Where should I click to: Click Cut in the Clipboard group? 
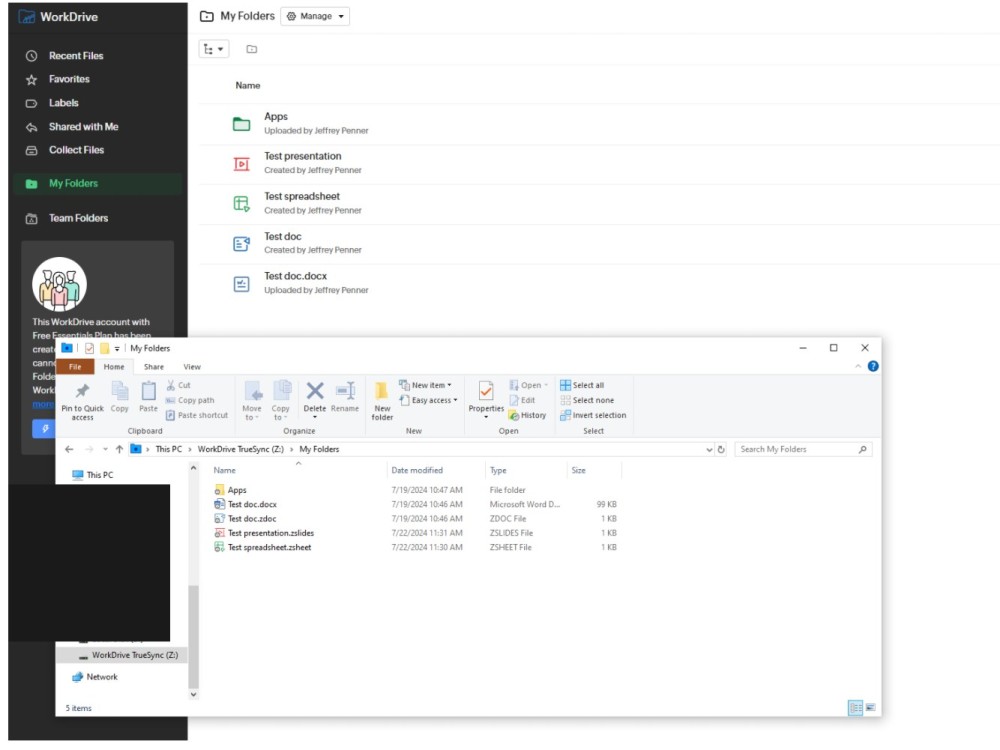coord(178,385)
